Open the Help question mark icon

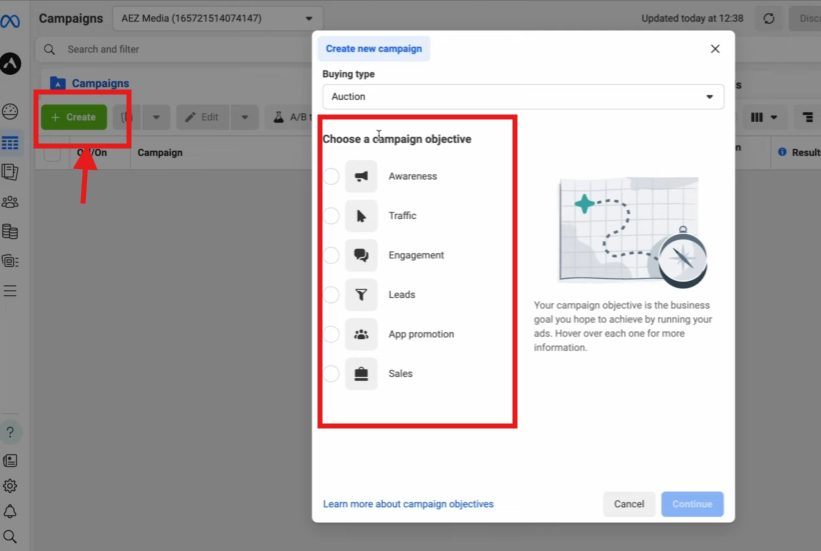tap(10, 433)
